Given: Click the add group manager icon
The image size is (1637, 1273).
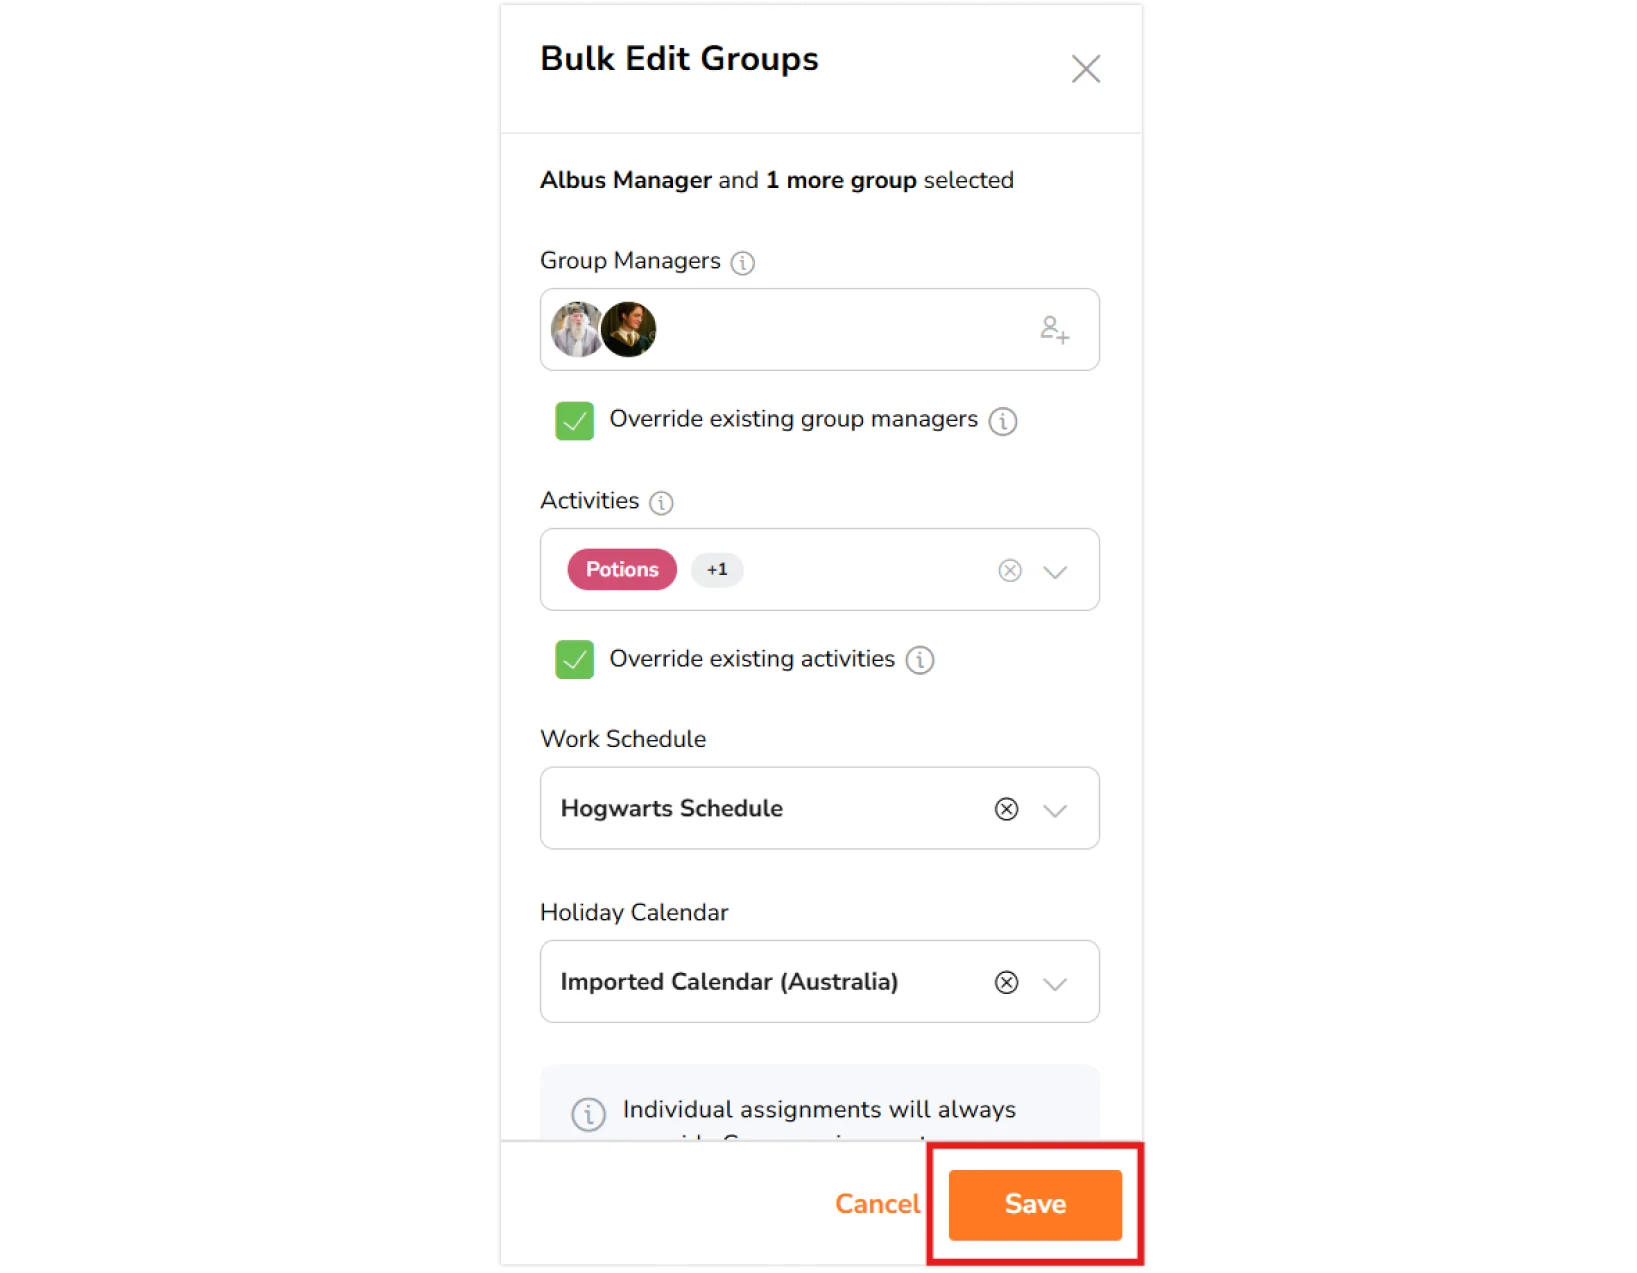Looking at the screenshot, I should pos(1054,329).
